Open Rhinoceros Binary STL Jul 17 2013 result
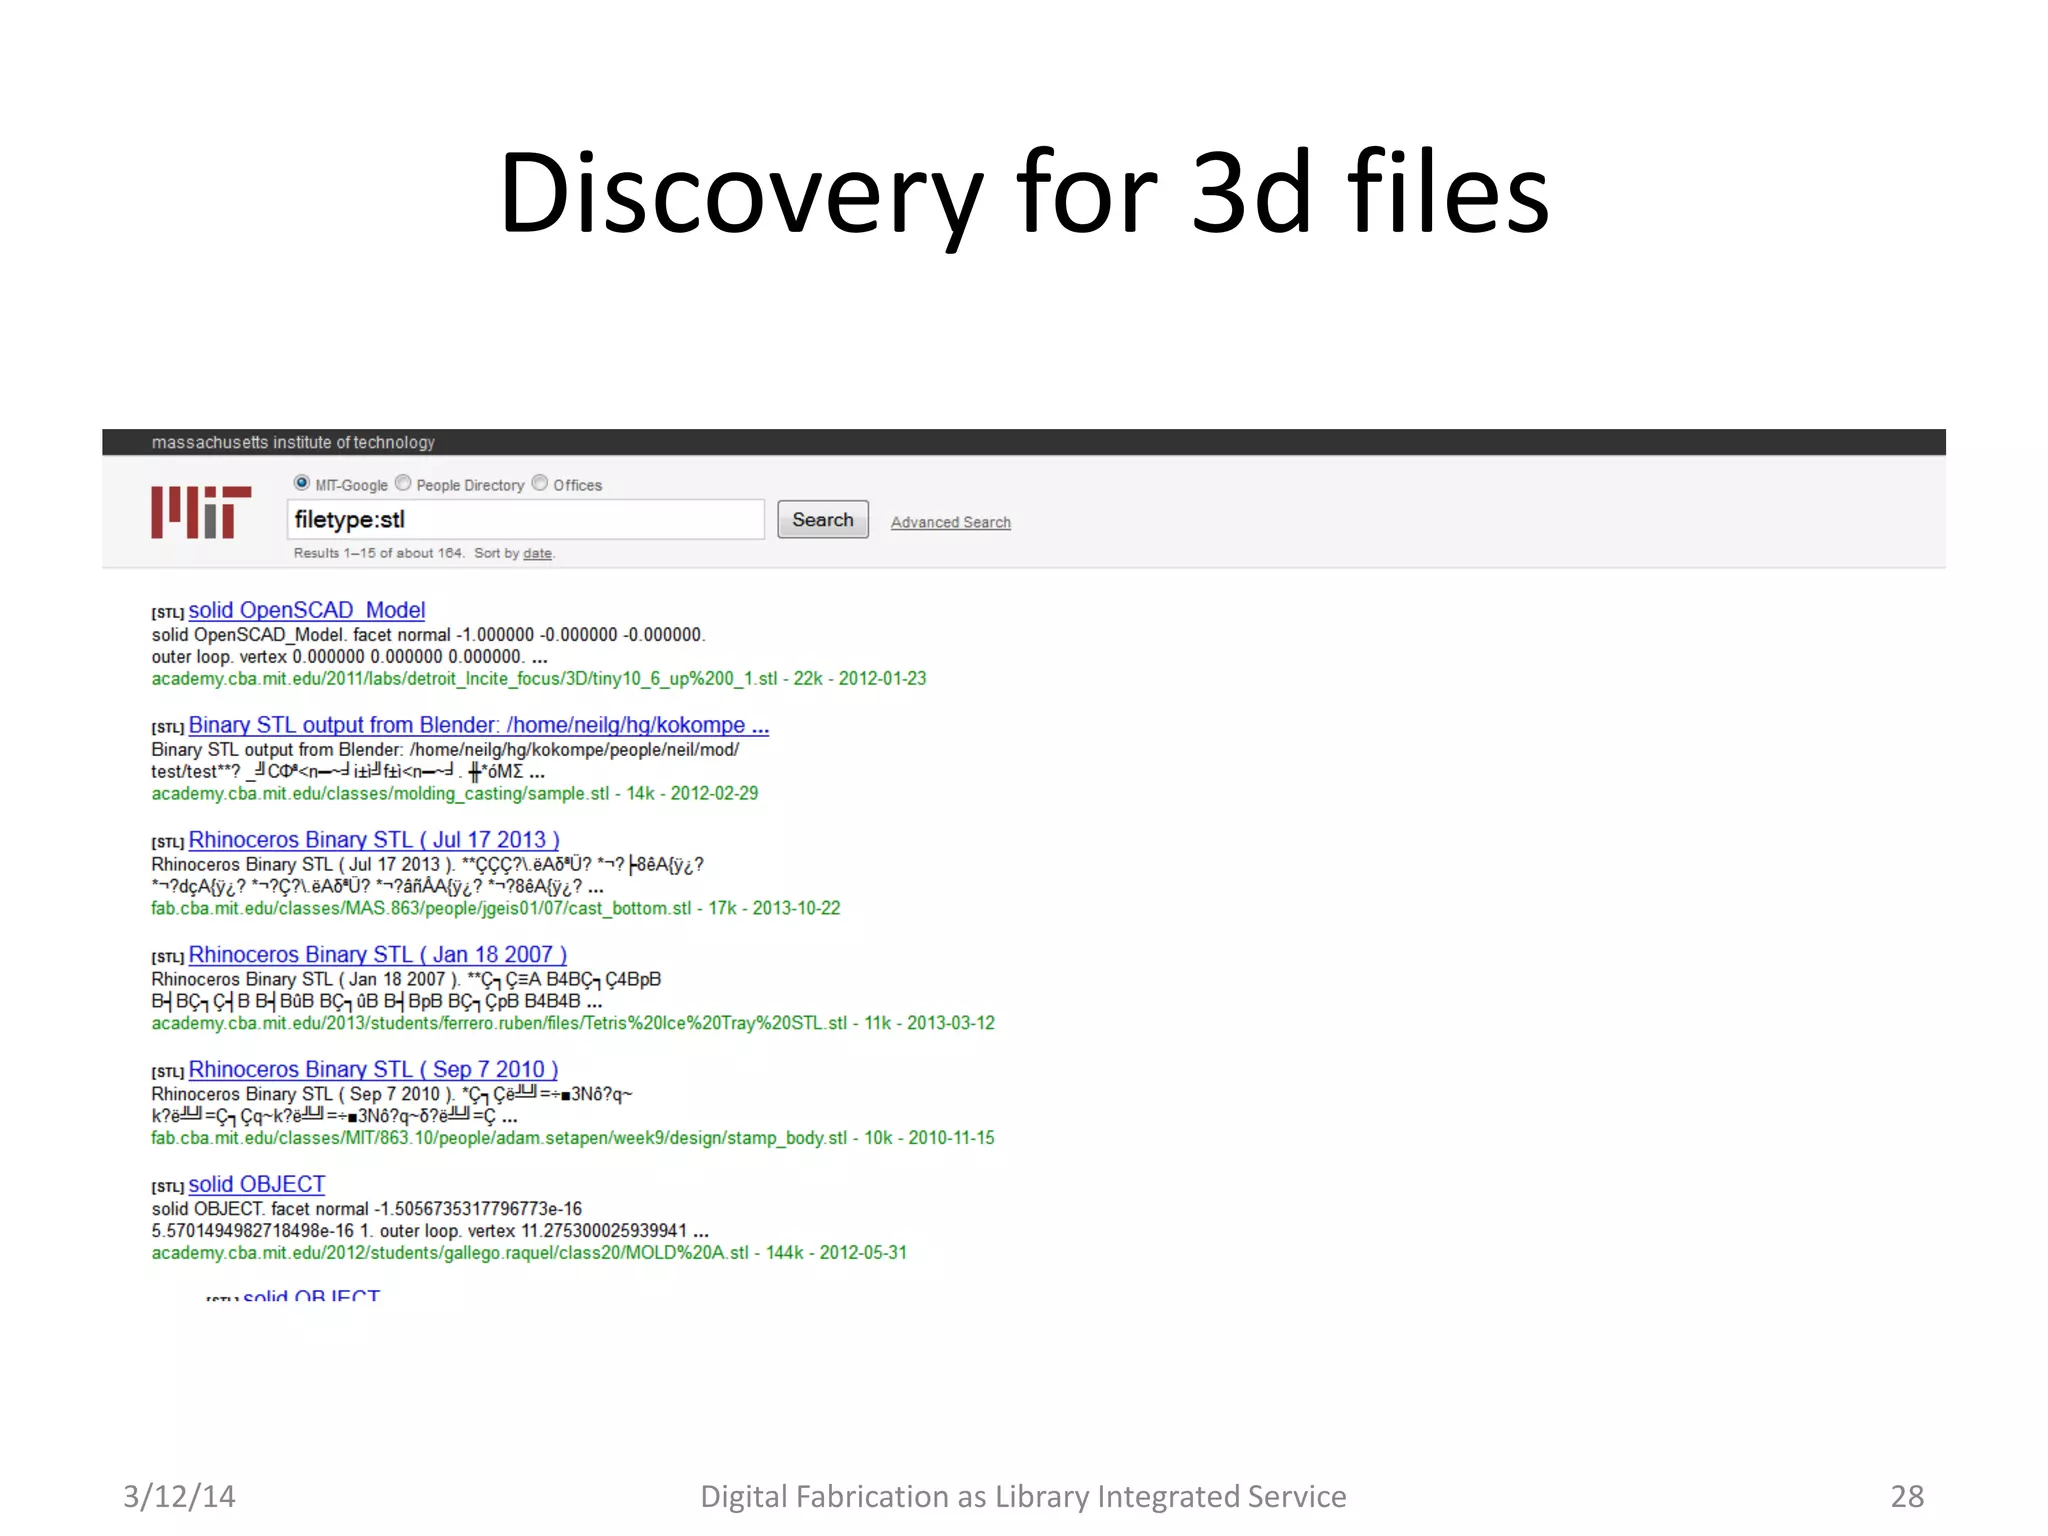This screenshot has width=2048, height=1536. (x=374, y=840)
